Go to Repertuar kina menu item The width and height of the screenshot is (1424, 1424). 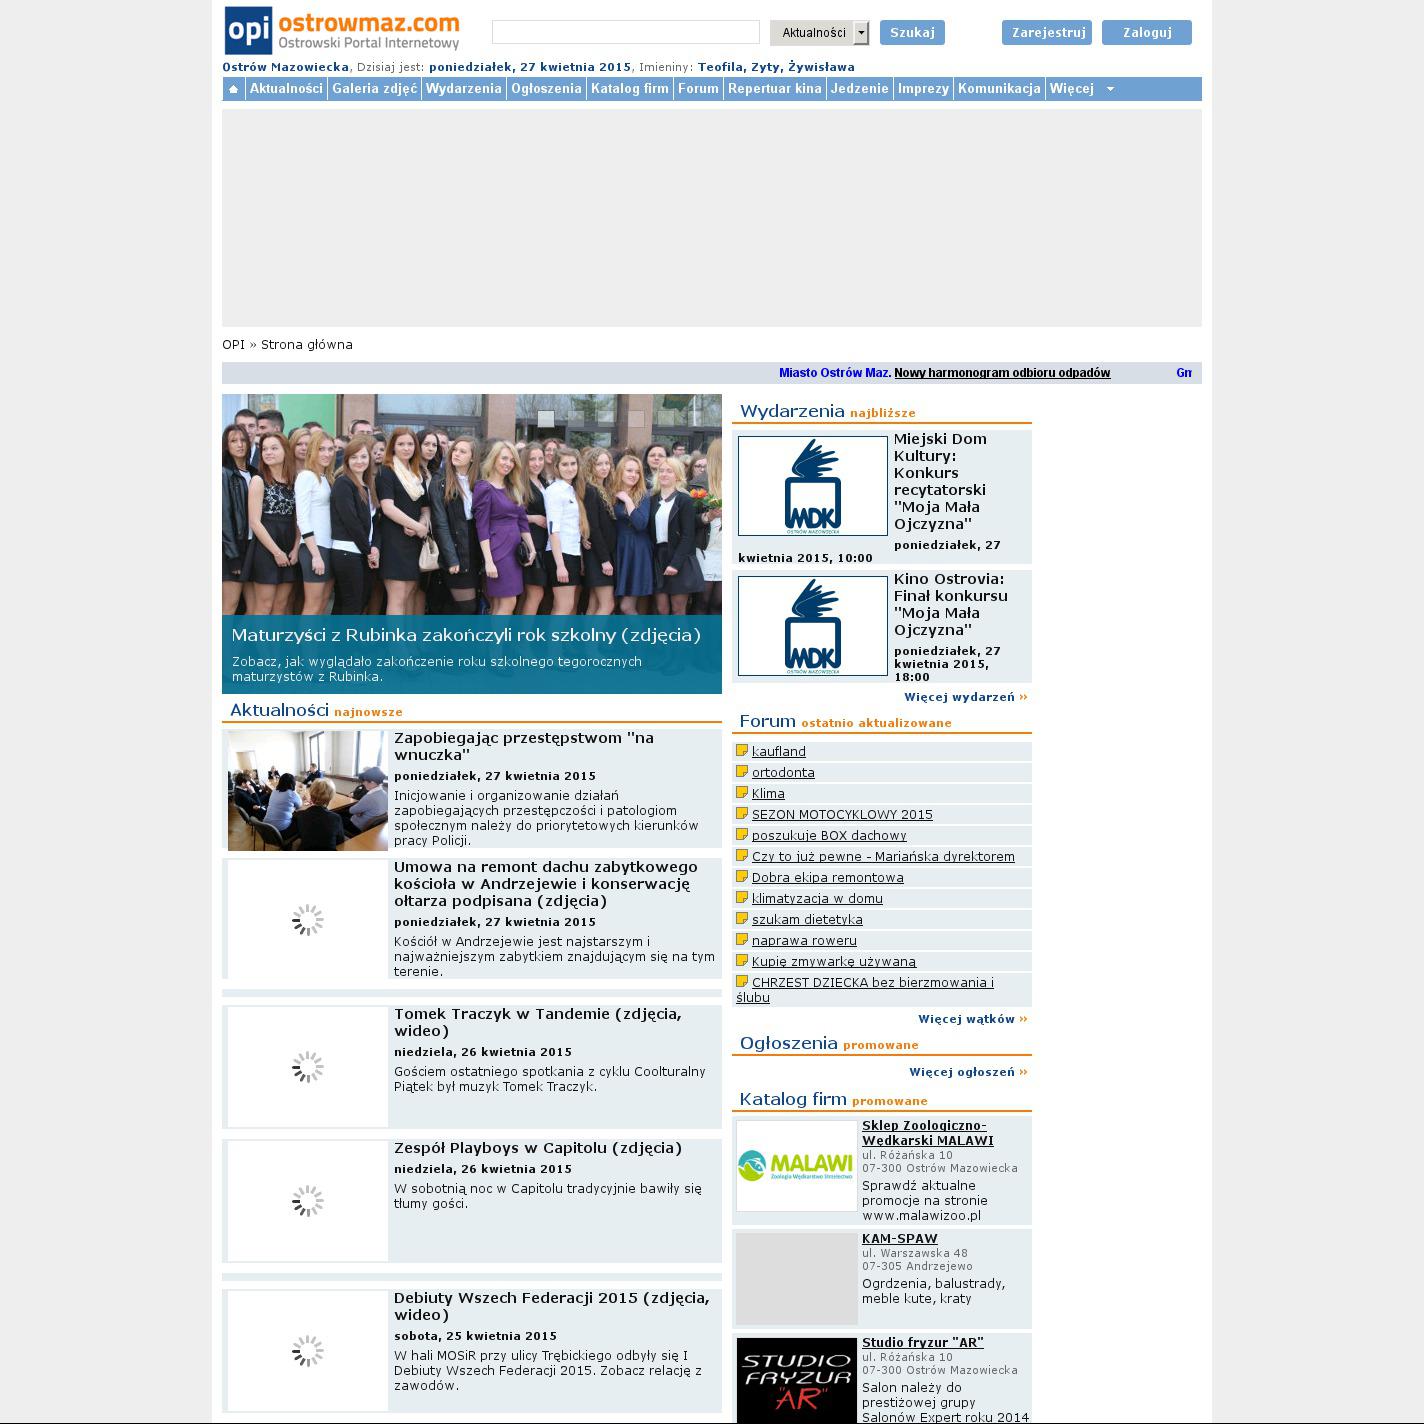(x=774, y=89)
